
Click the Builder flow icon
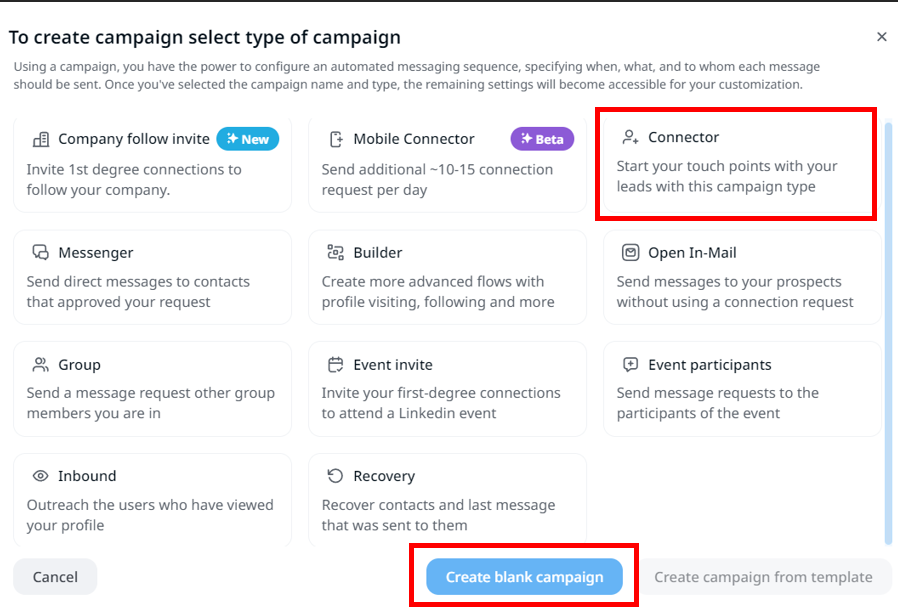336,253
